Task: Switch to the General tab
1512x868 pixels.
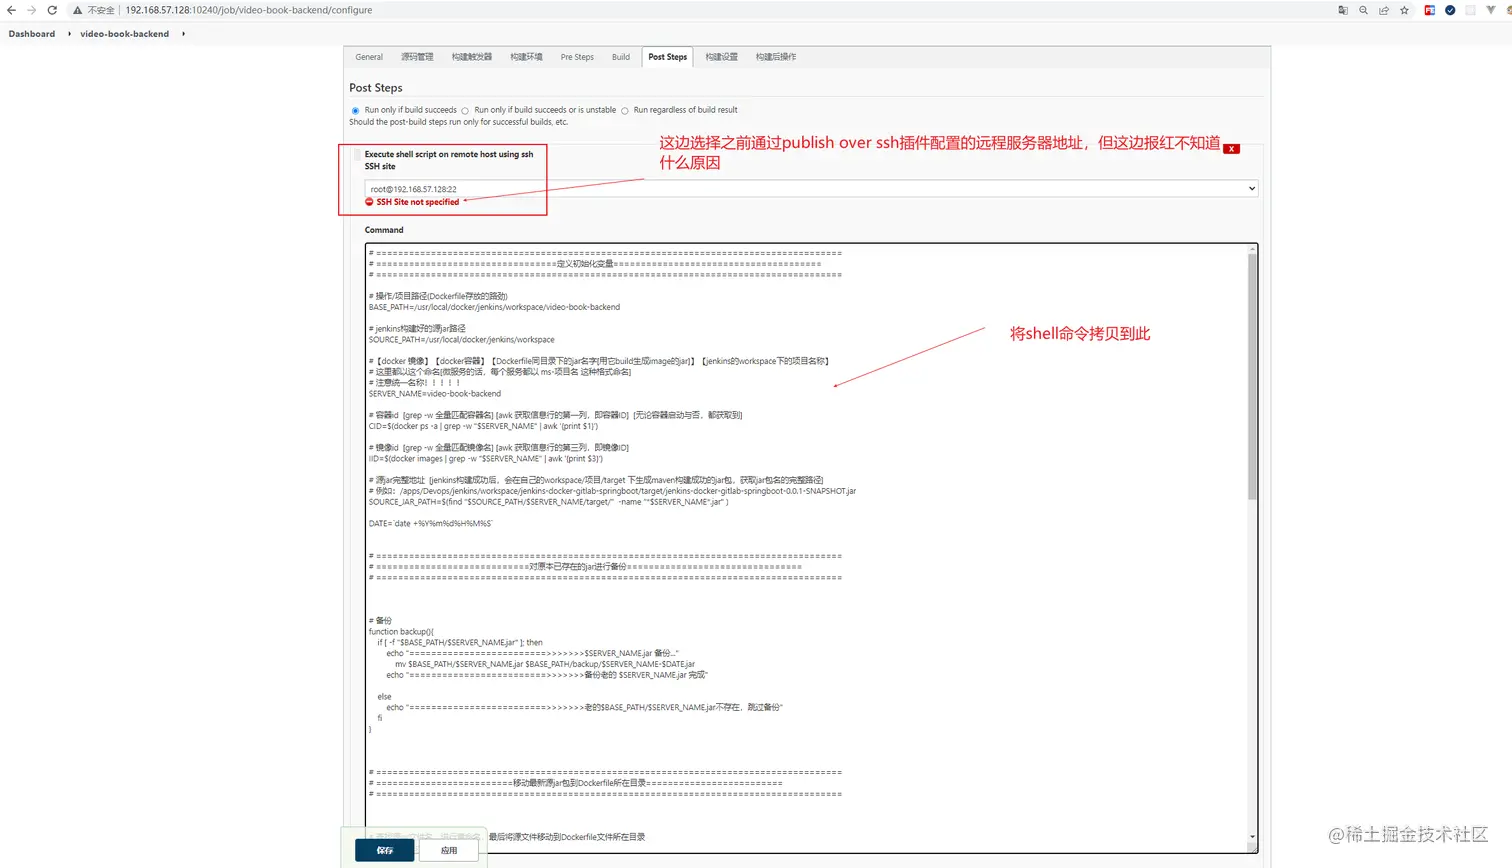Action: (369, 57)
